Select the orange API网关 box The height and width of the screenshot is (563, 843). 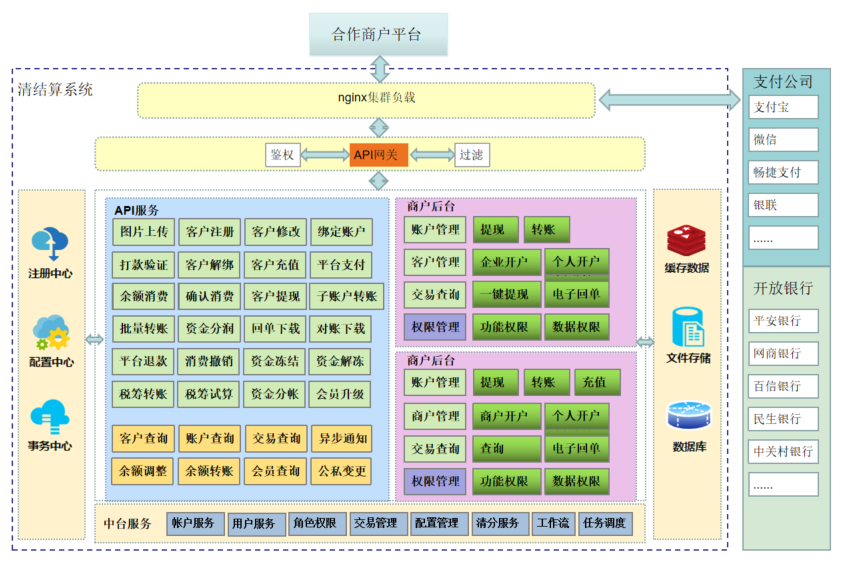(378, 155)
